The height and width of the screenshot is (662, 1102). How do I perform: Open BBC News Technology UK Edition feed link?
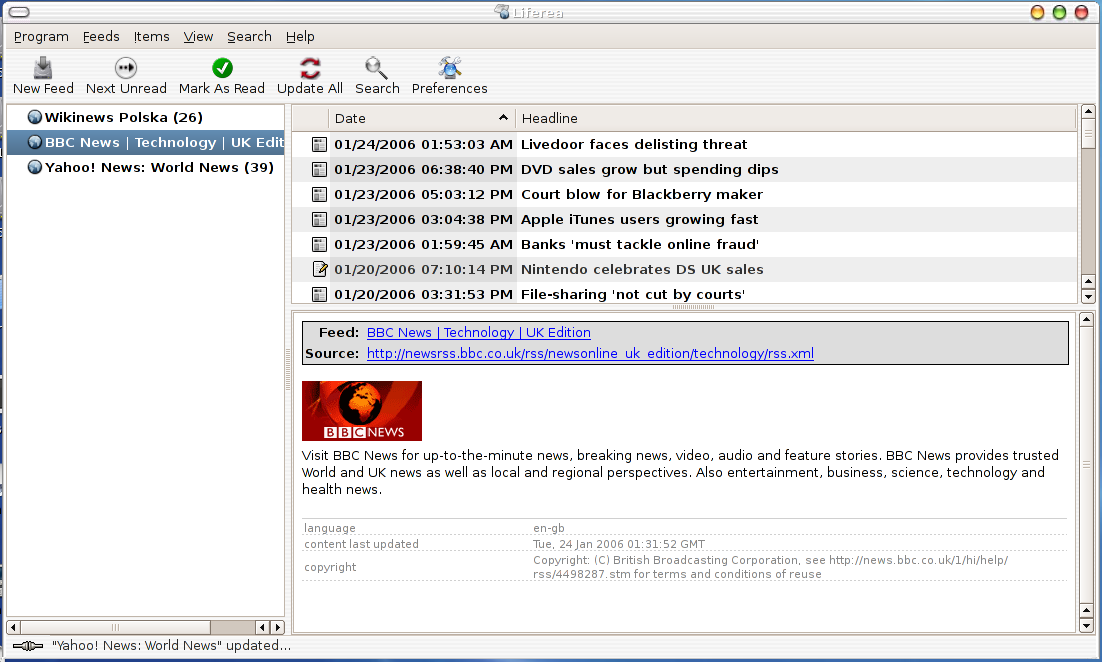point(479,332)
